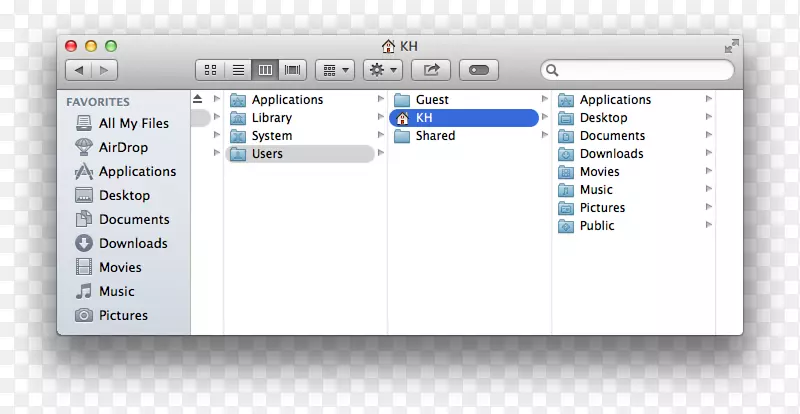Click the FAVORITES sidebar heading

pos(98,102)
